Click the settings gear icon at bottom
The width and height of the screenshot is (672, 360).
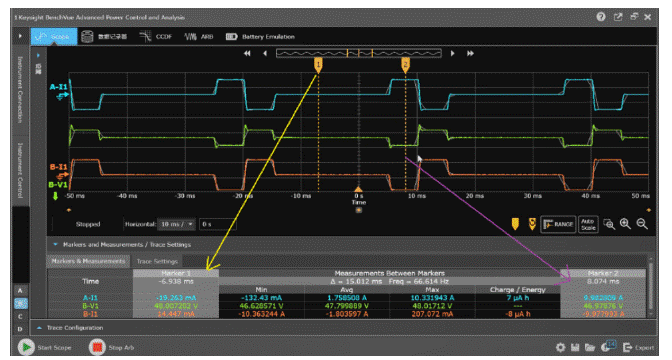tap(560, 347)
